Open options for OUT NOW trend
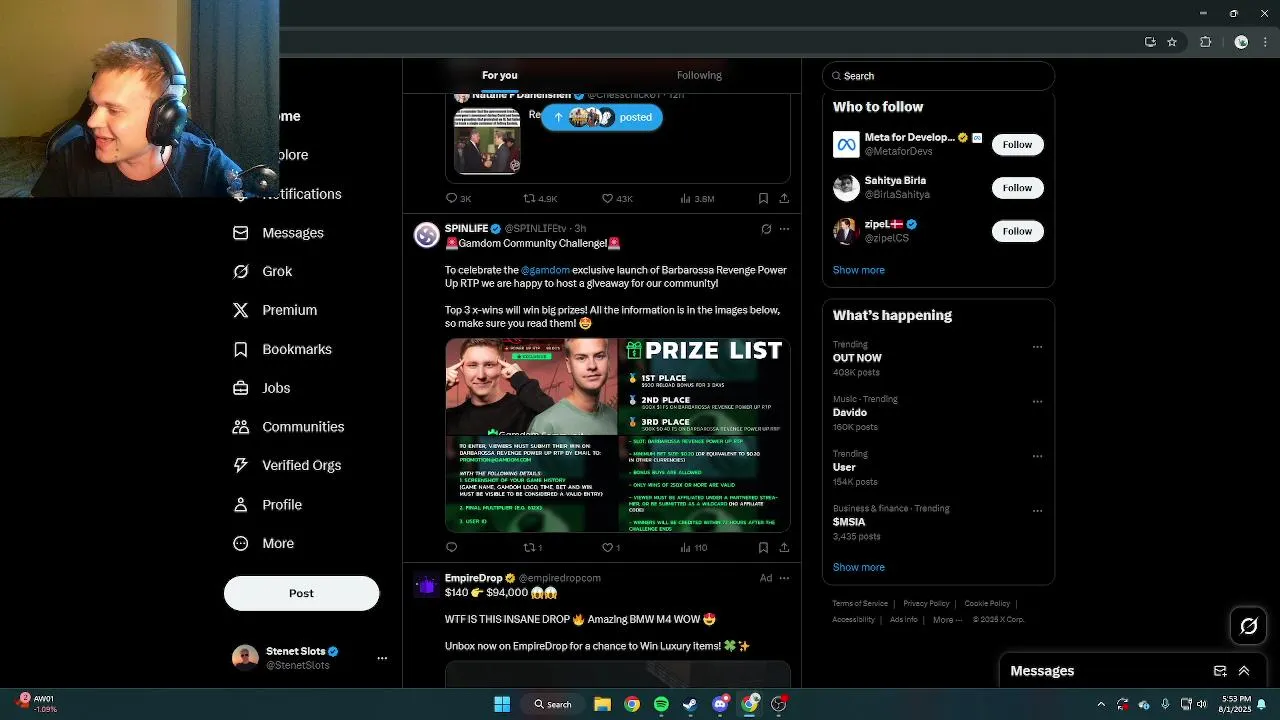1280x720 pixels. pos(1037,347)
